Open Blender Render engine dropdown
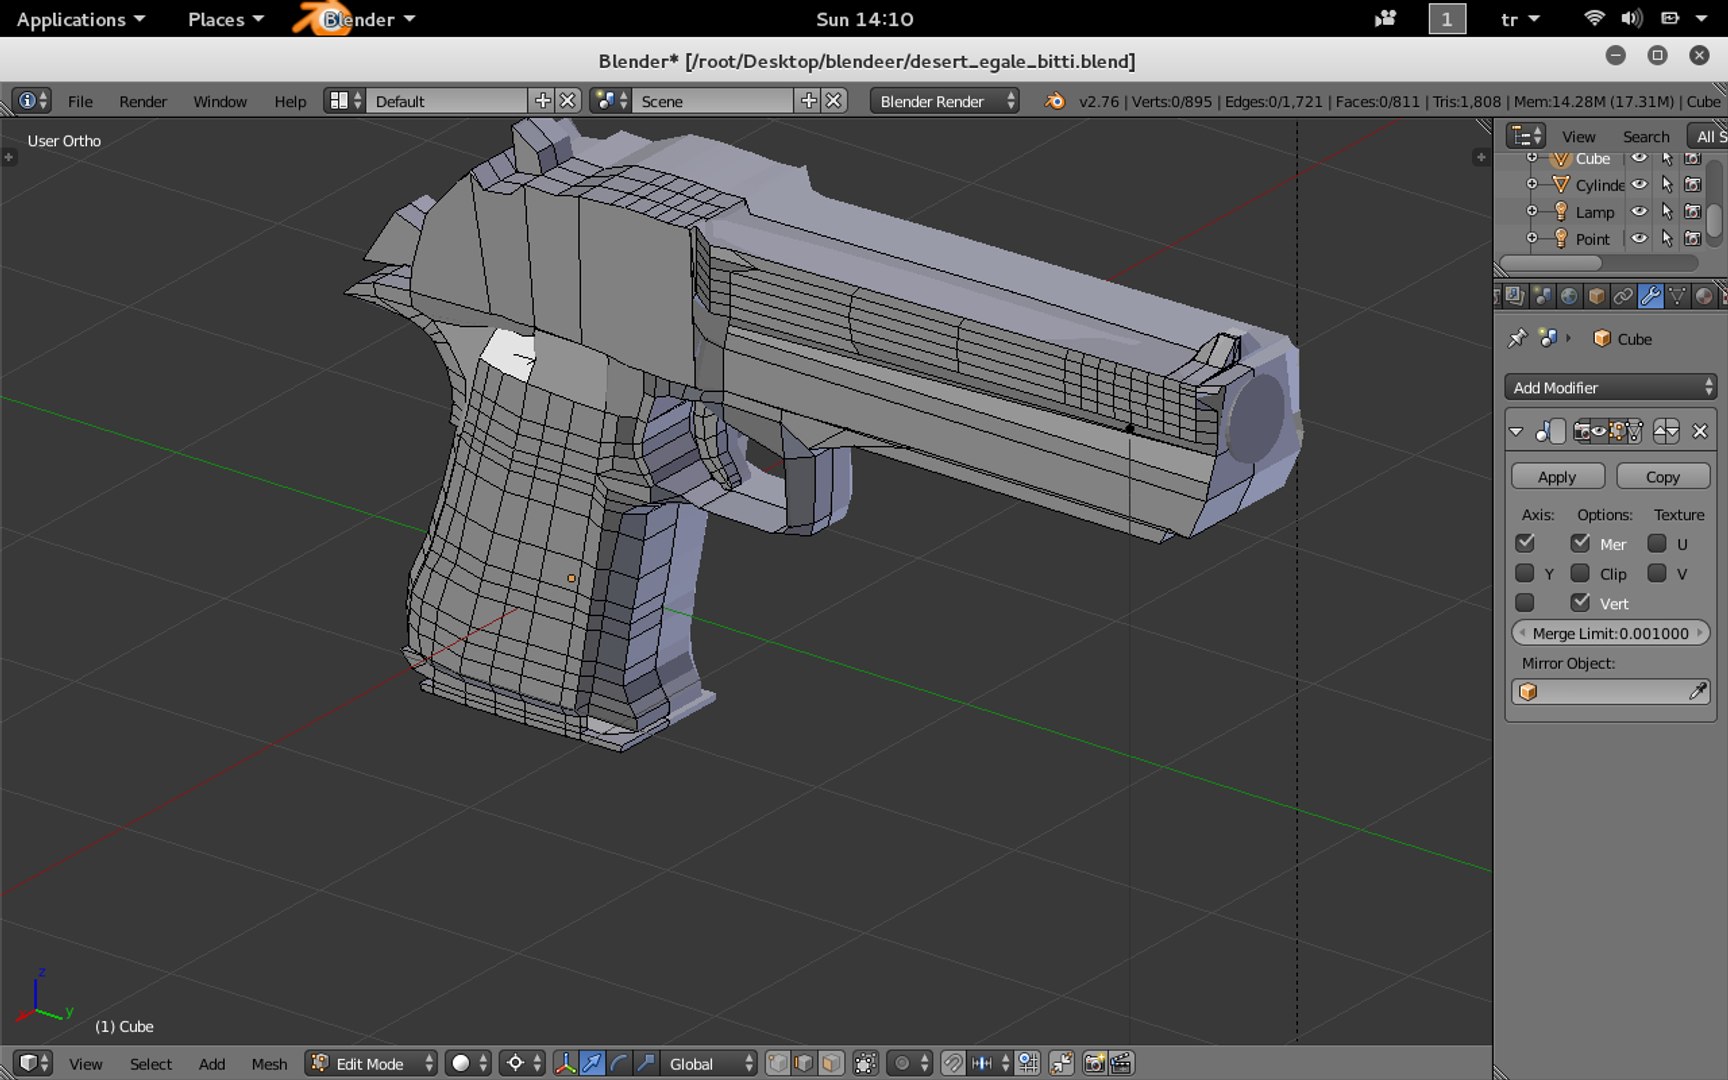This screenshot has width=1728, height=1080. (x=944, y=101)
